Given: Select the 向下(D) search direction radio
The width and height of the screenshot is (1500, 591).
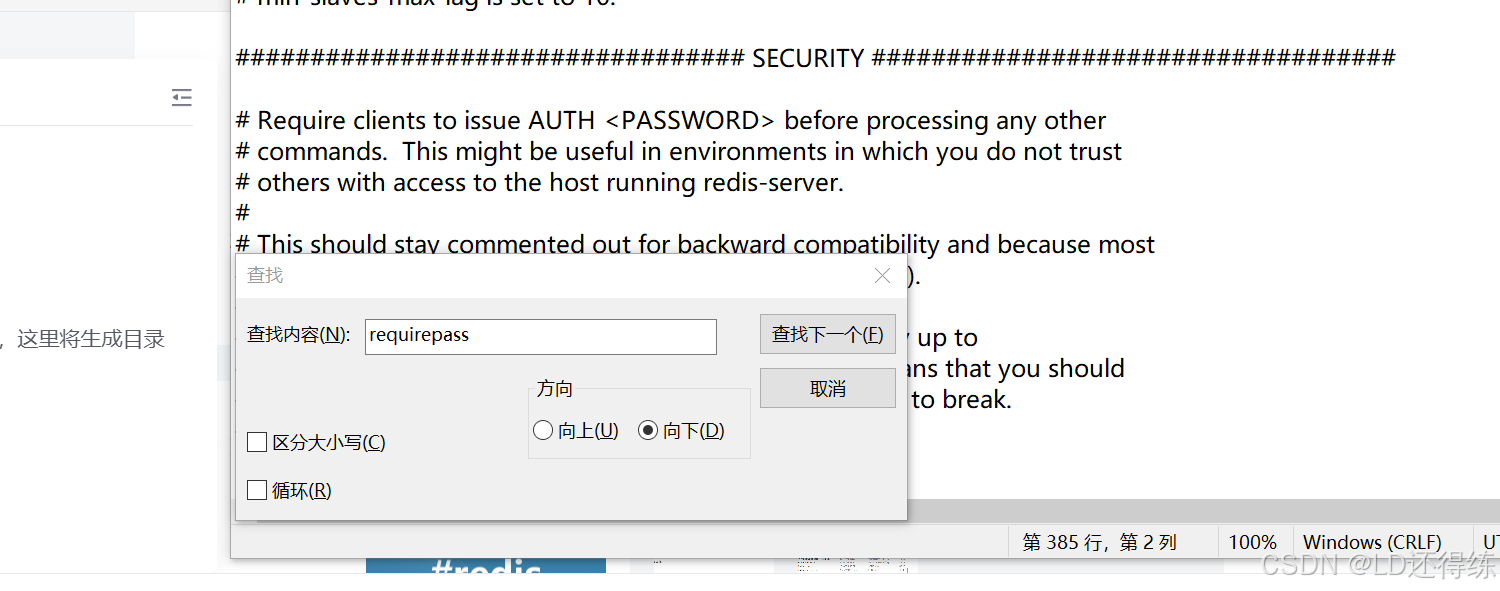Looking at the screenshot, I should (648, 430).
